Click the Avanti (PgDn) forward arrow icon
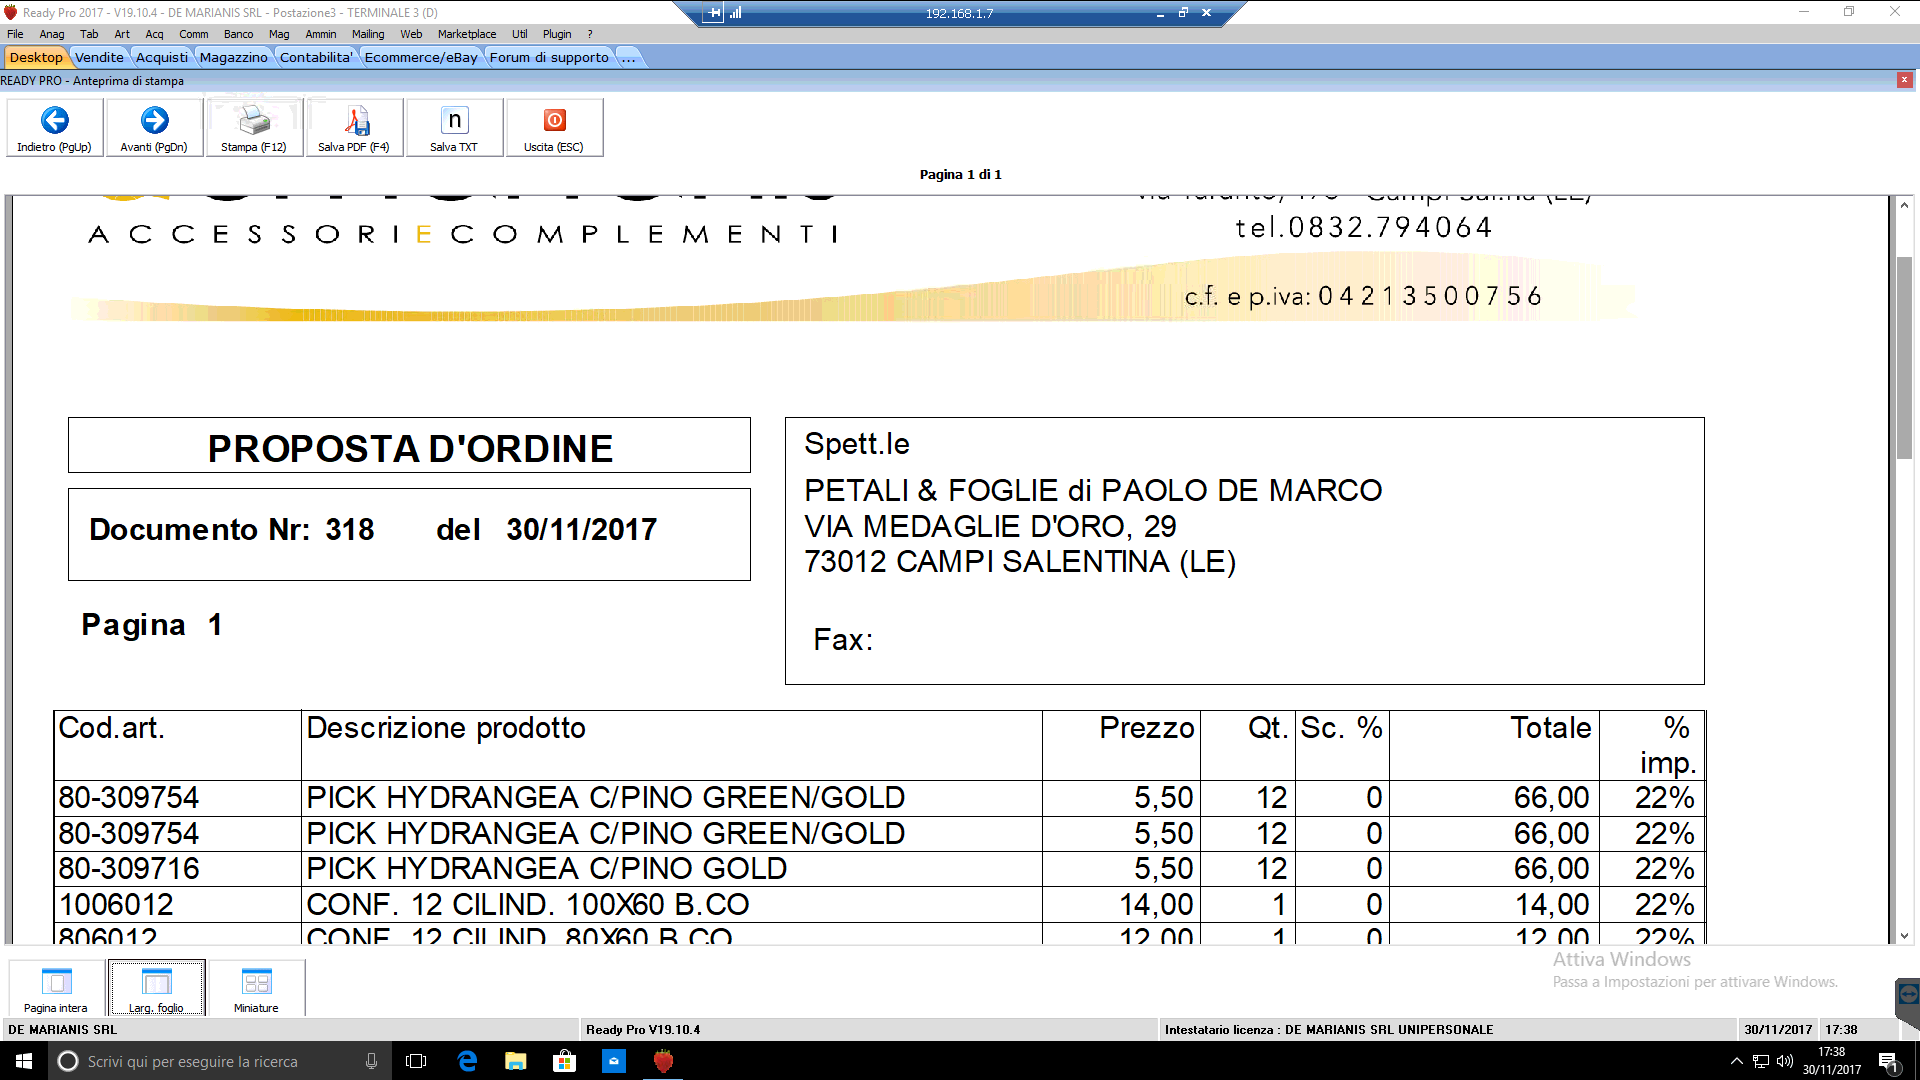 [x=154, y=121]
